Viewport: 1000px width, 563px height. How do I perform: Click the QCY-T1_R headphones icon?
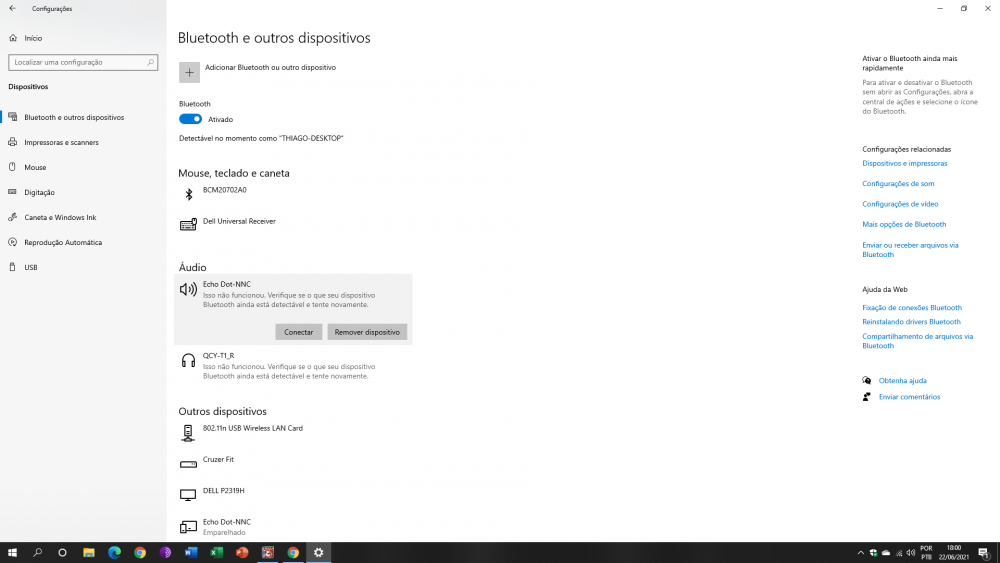pos(188,361)
